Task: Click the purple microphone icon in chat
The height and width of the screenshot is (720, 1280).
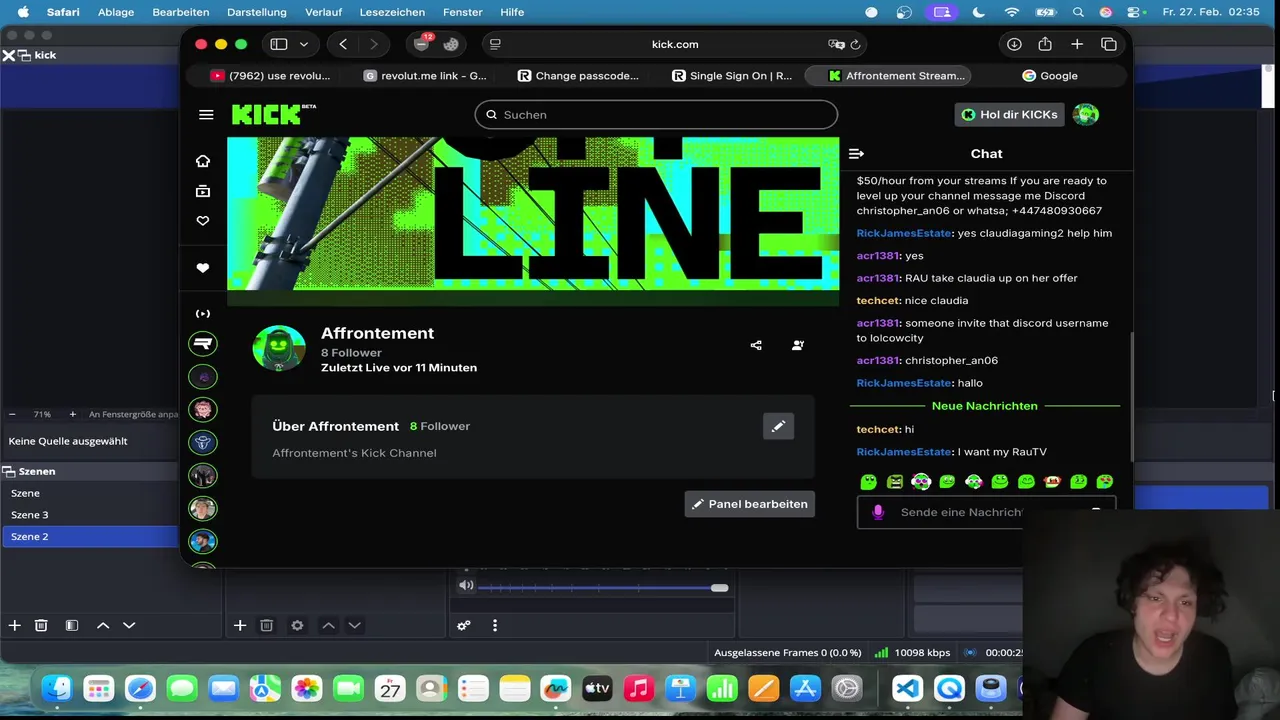Action: coord(878,512)
